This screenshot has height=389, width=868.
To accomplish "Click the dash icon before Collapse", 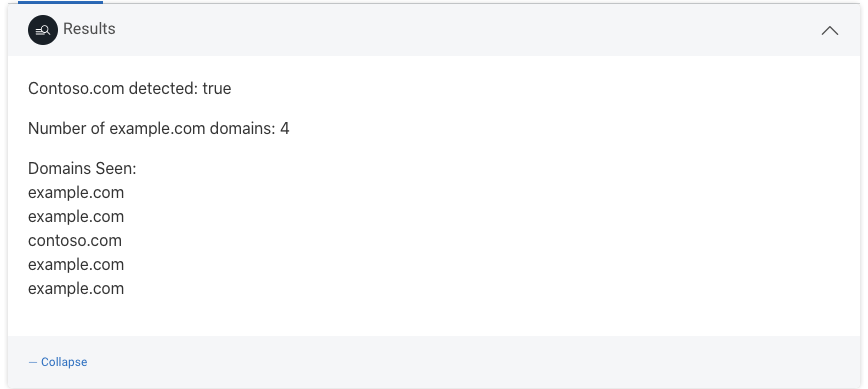I will 33,362.
